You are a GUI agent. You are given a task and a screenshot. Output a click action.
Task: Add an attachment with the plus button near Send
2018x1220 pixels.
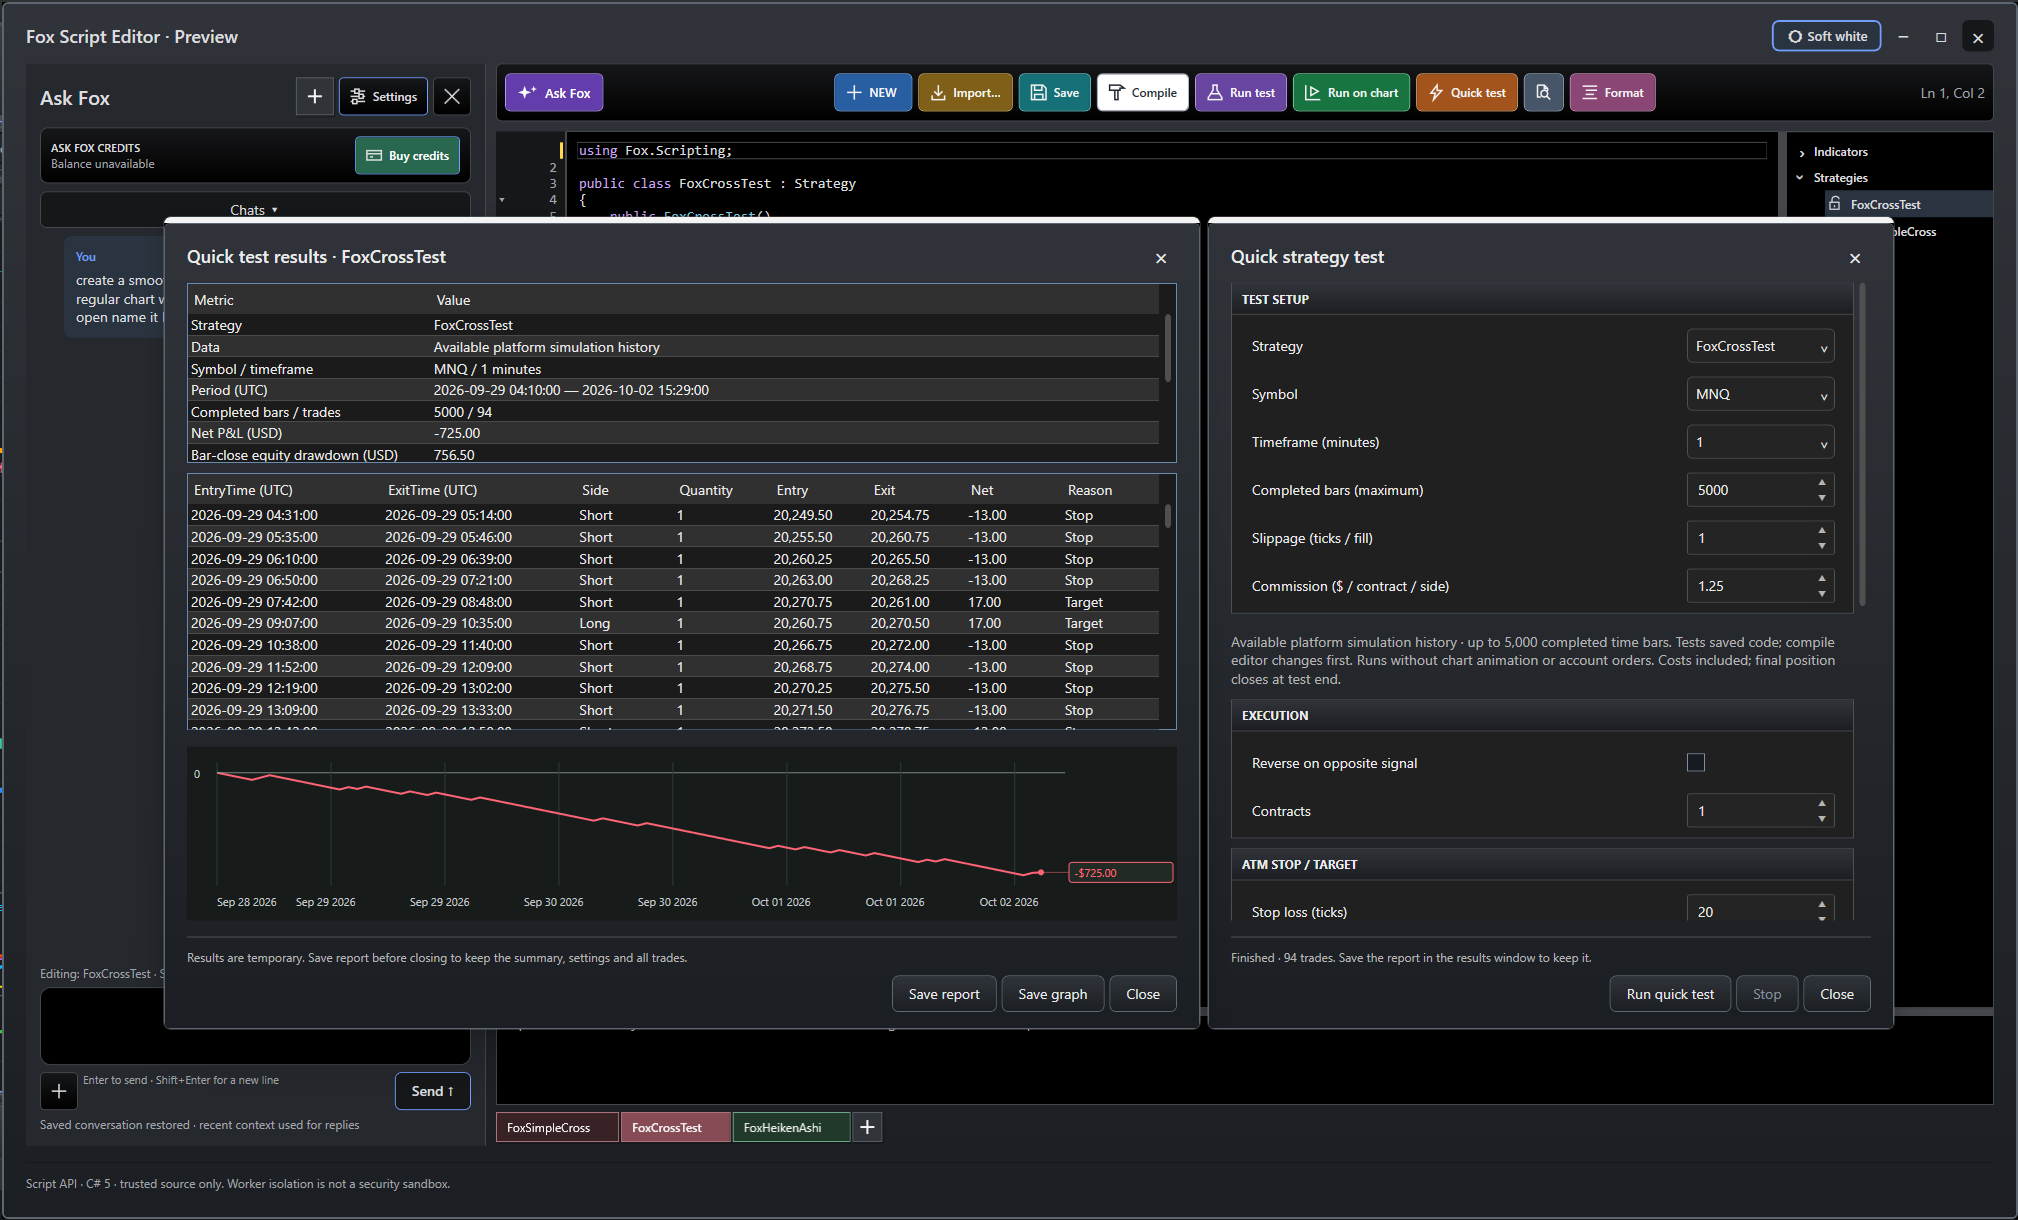pos(59,1091)
